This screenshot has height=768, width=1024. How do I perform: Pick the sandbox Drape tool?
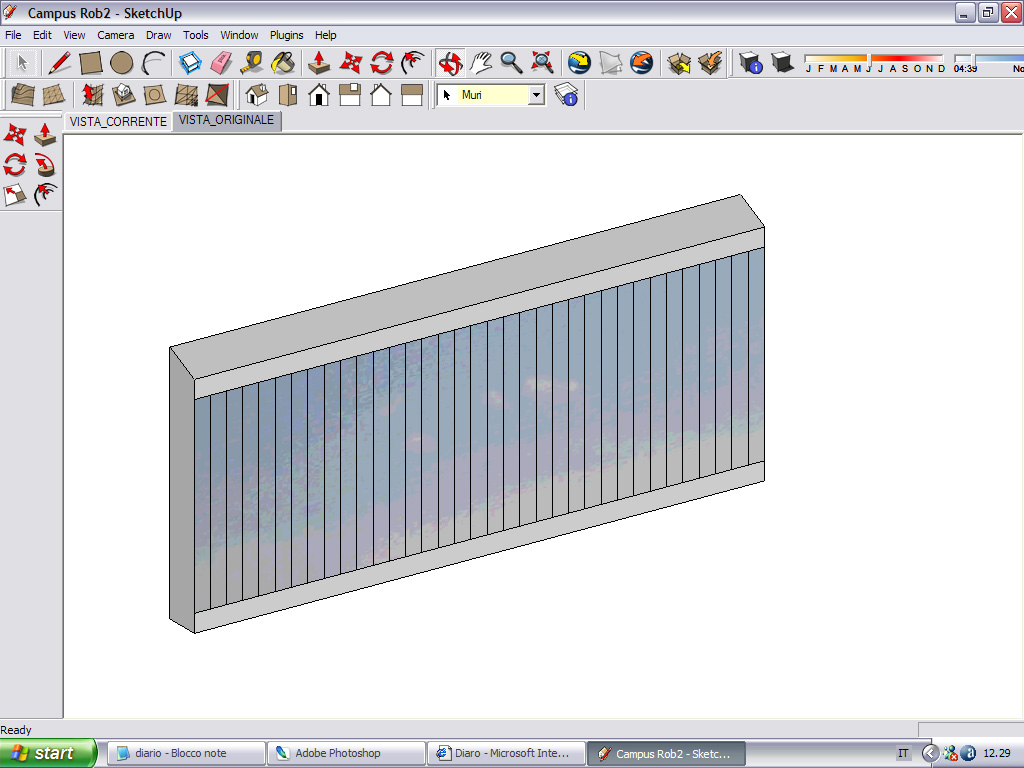(154, 95)
